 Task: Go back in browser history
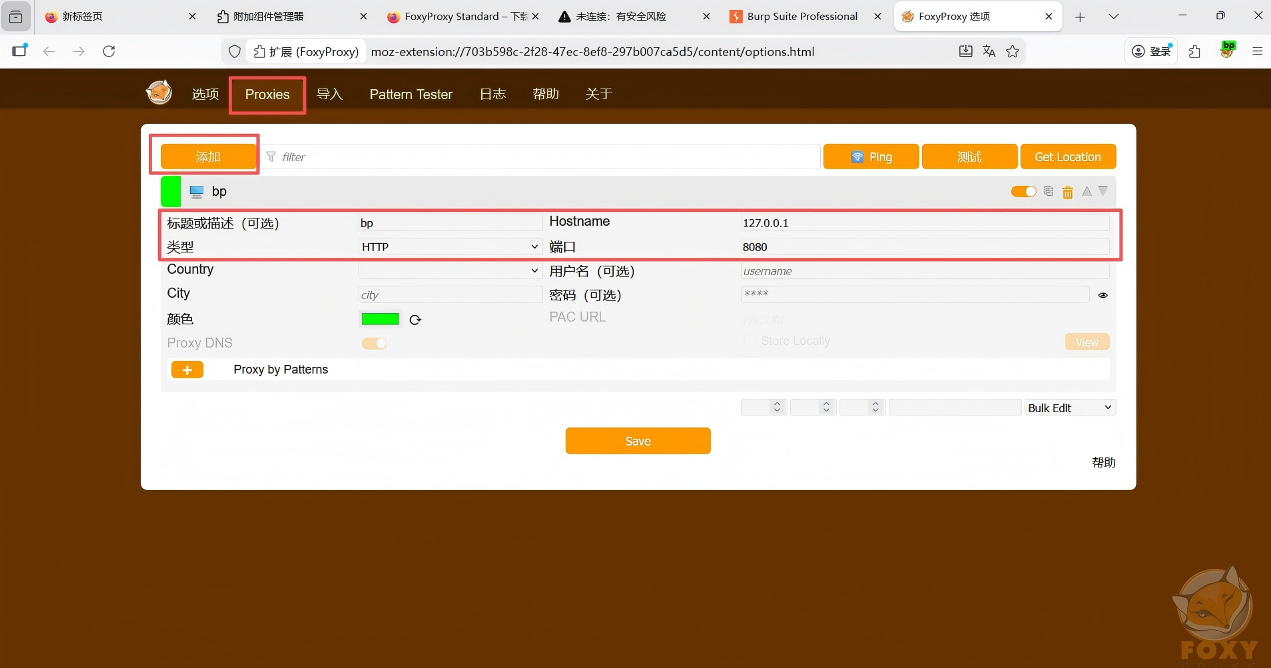point(49,51)
